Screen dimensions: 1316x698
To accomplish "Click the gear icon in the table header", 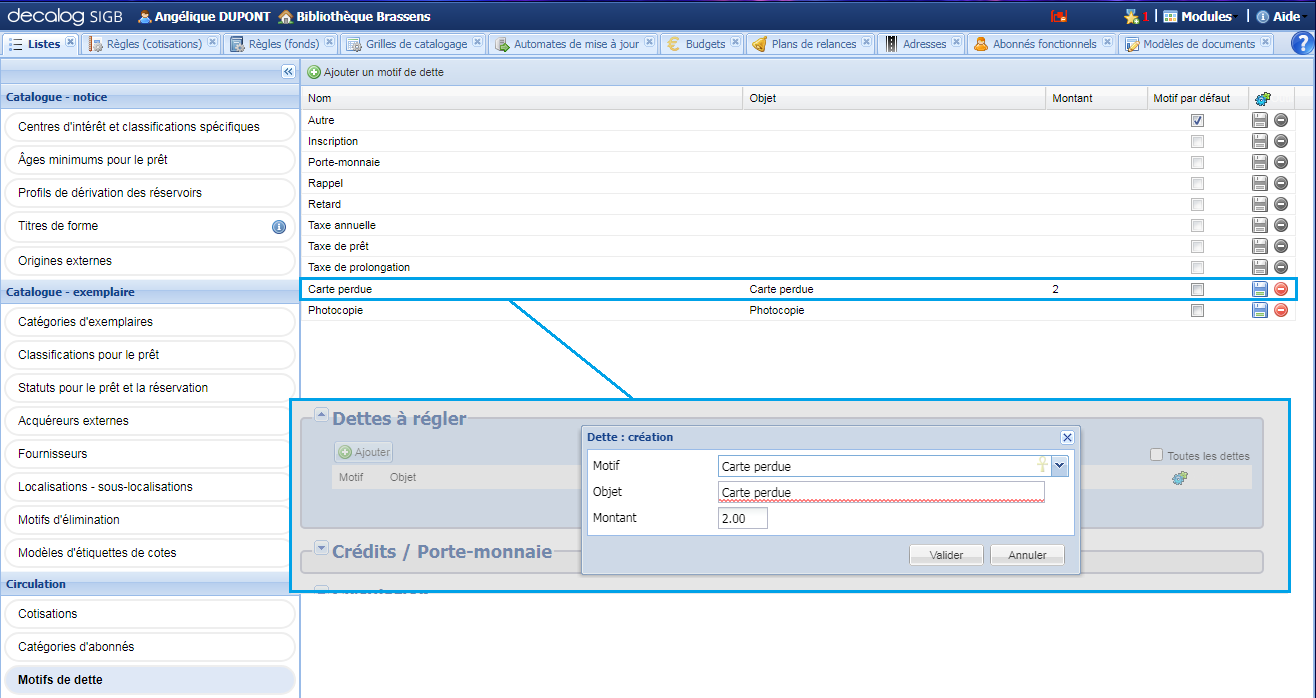I will pyautogui.click(x=1263, y=98).
